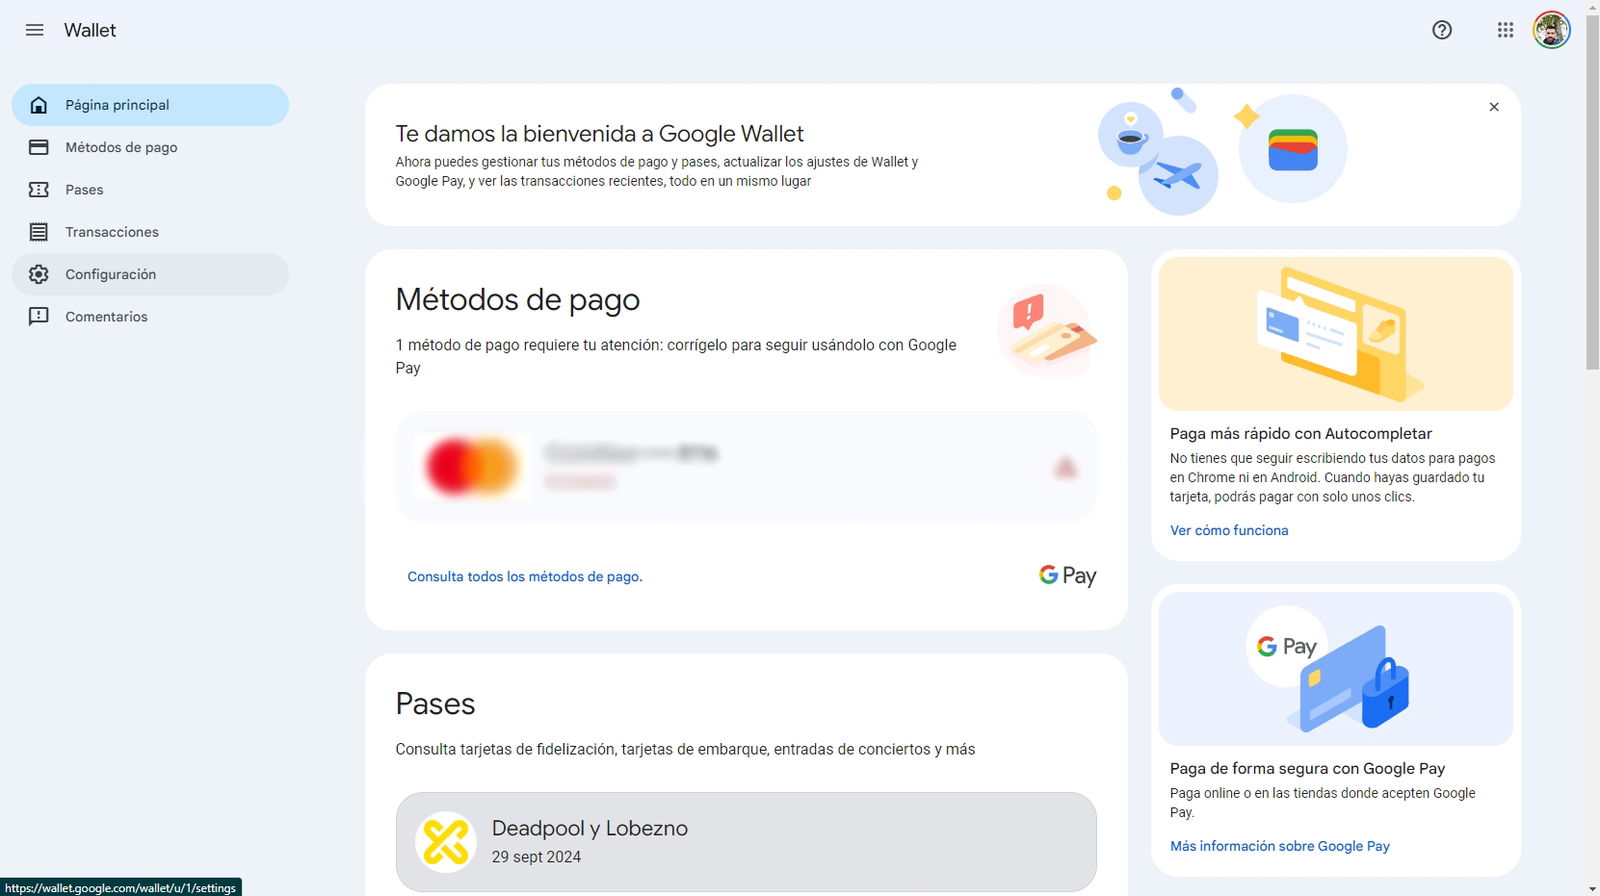Image resolution: width=1600 pixels, height=896 pixels.
Task: Click Consulta todos los métodos de pago link
Action: click(525, 577)
